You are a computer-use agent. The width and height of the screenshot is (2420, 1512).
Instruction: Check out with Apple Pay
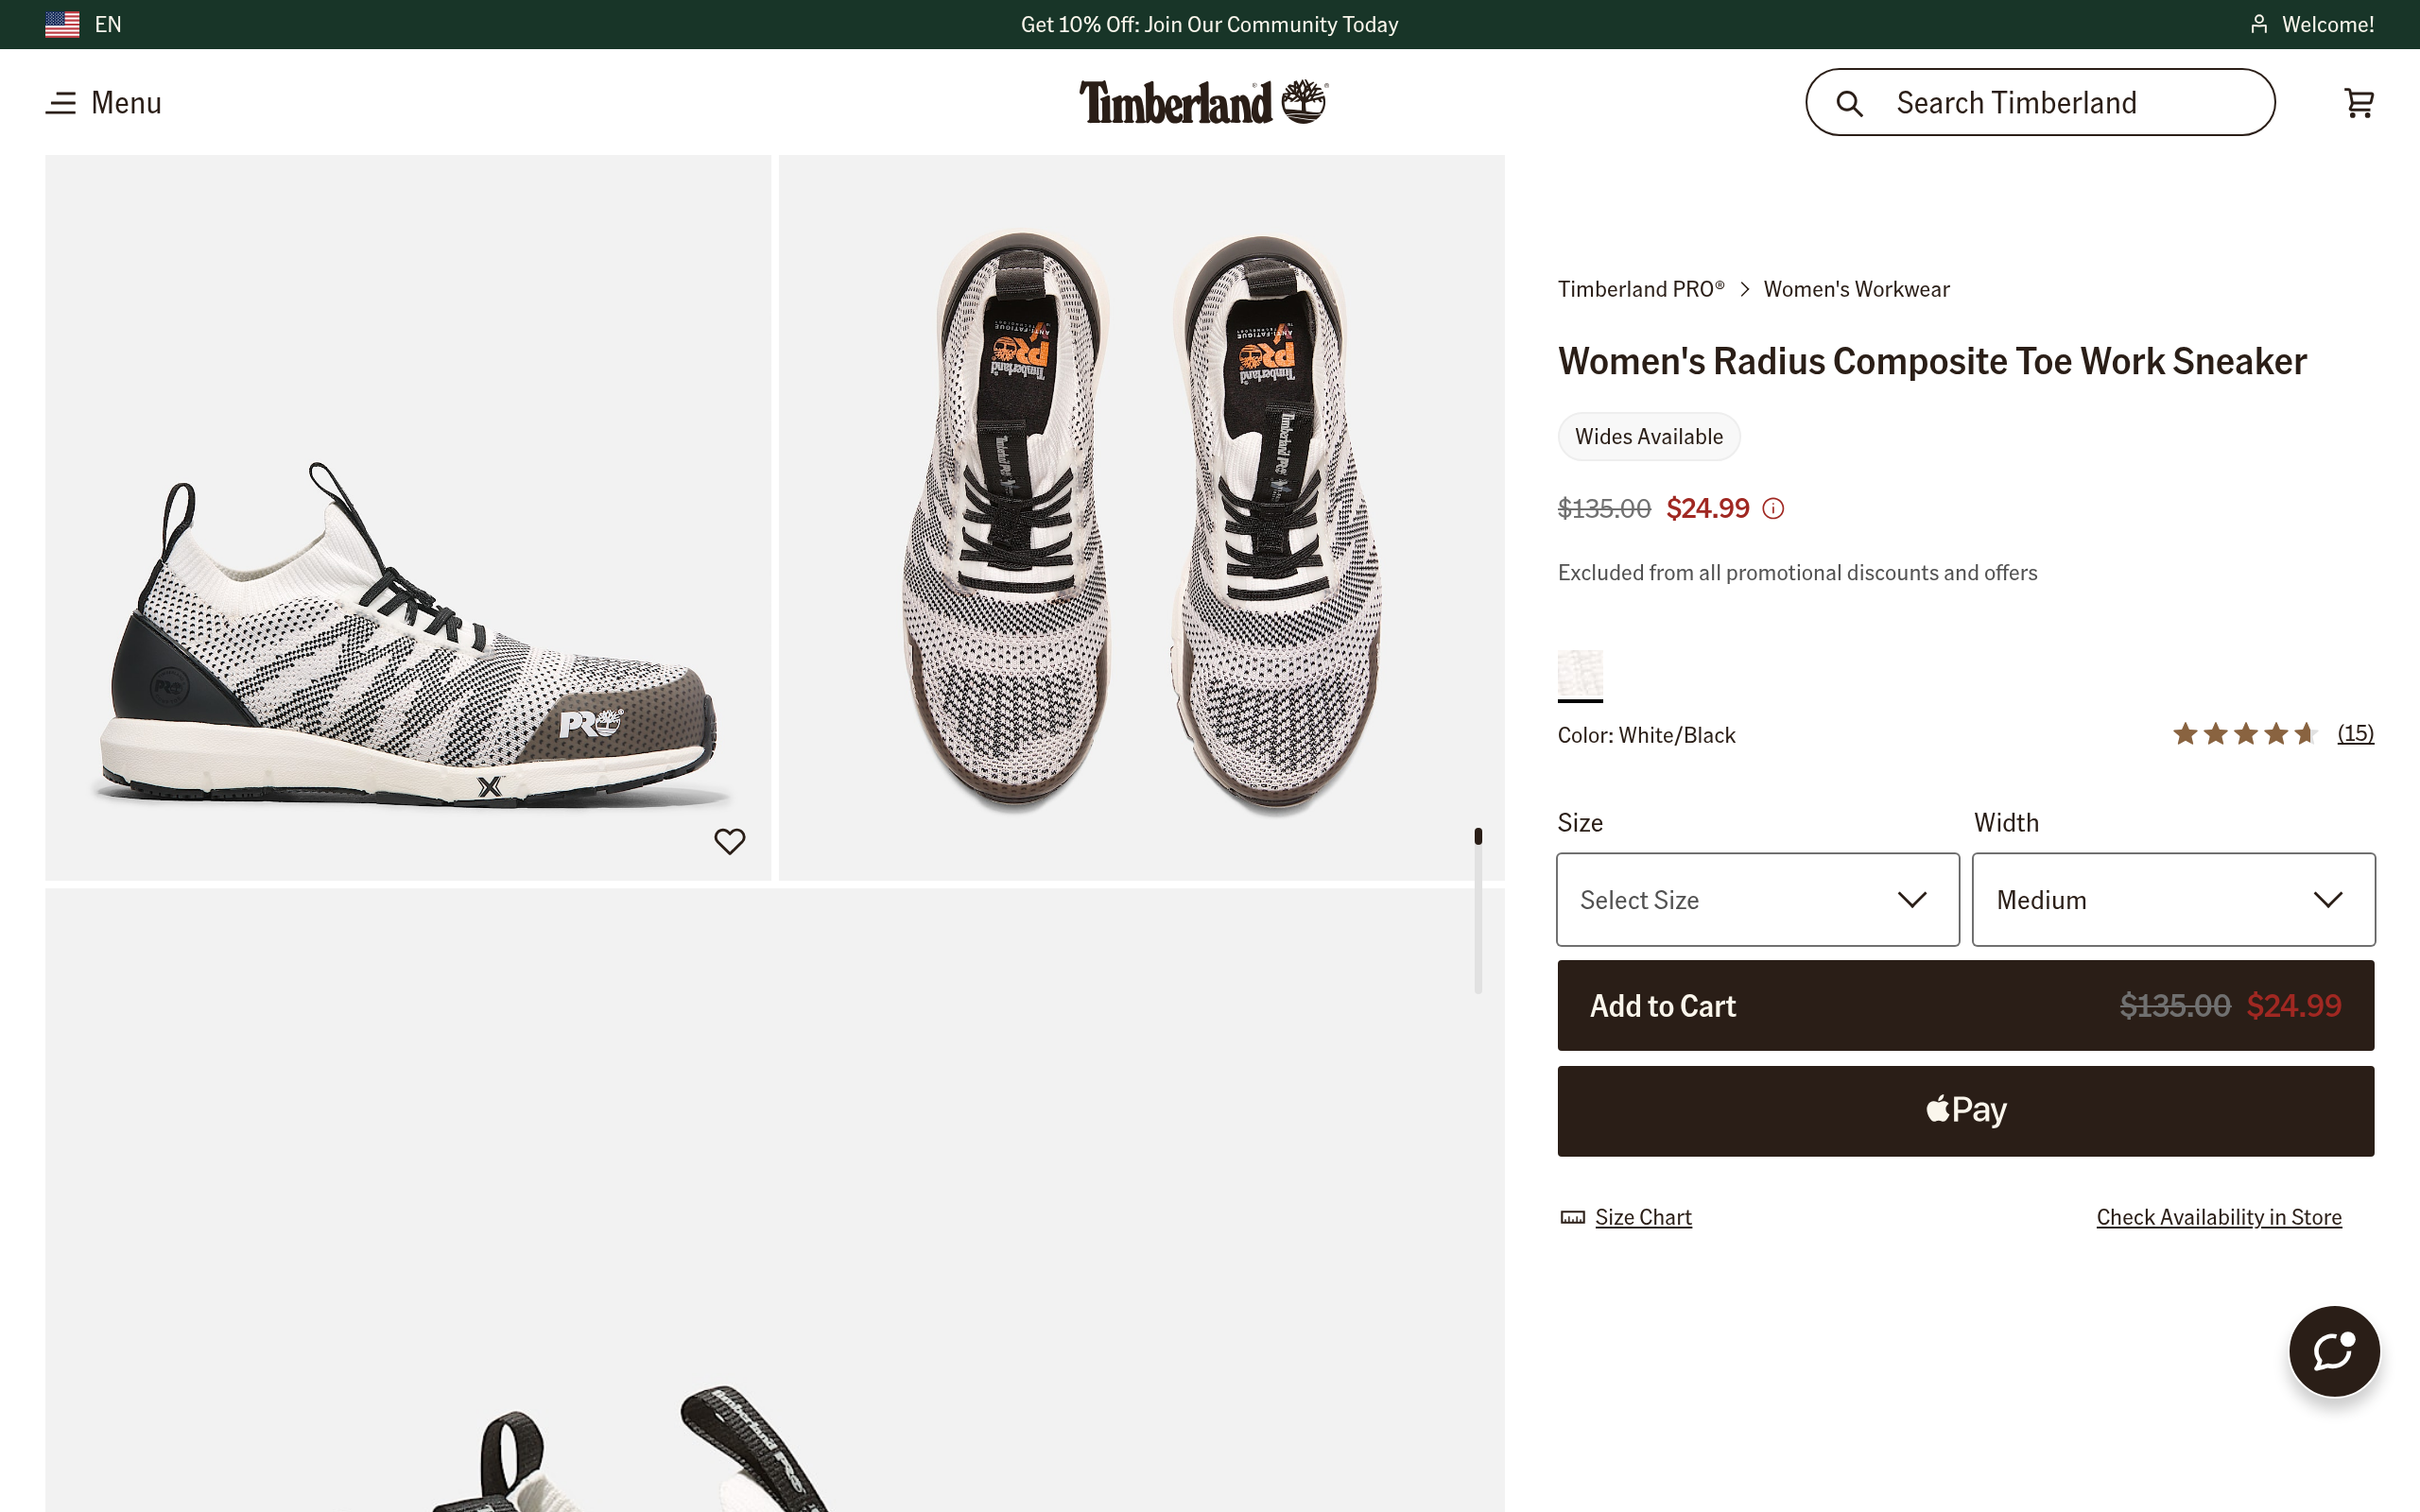[x=1965, y=1110]
